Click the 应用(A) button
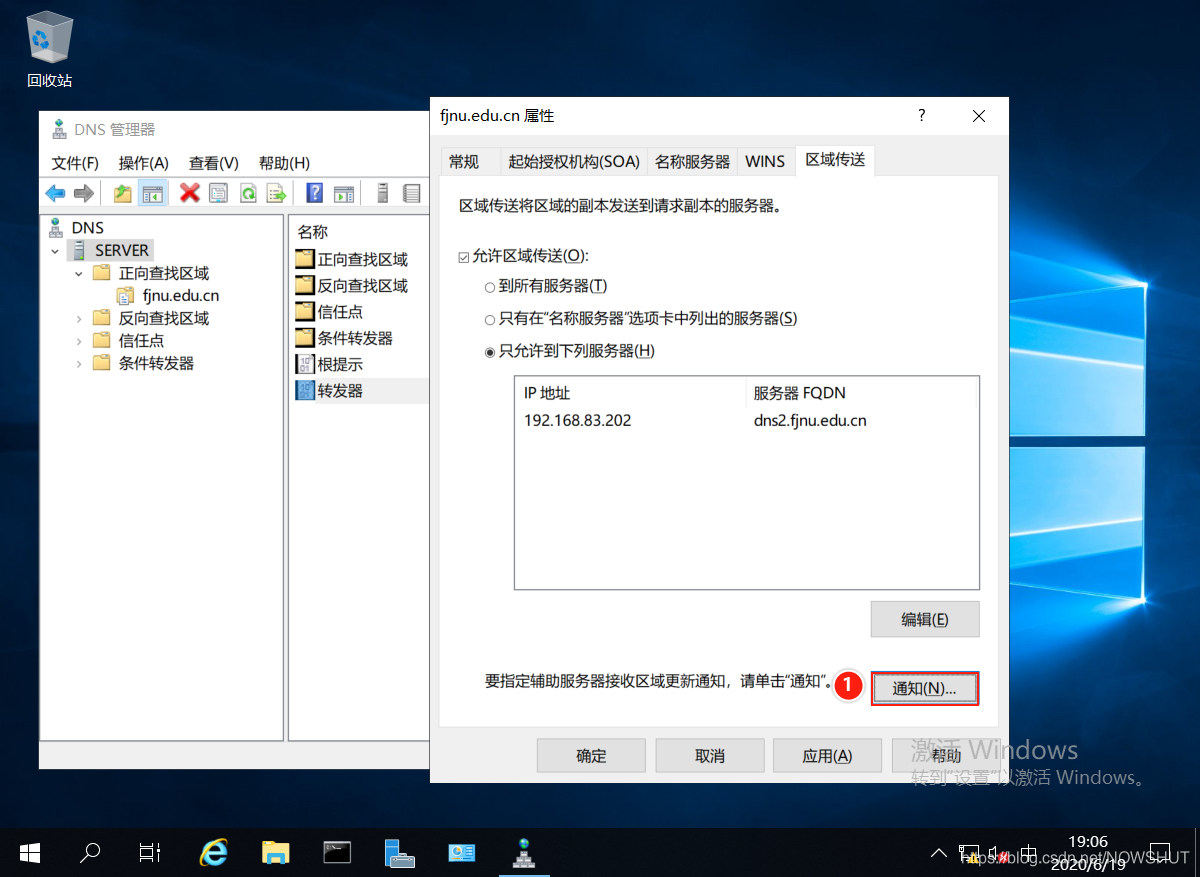 coord(827,756)
